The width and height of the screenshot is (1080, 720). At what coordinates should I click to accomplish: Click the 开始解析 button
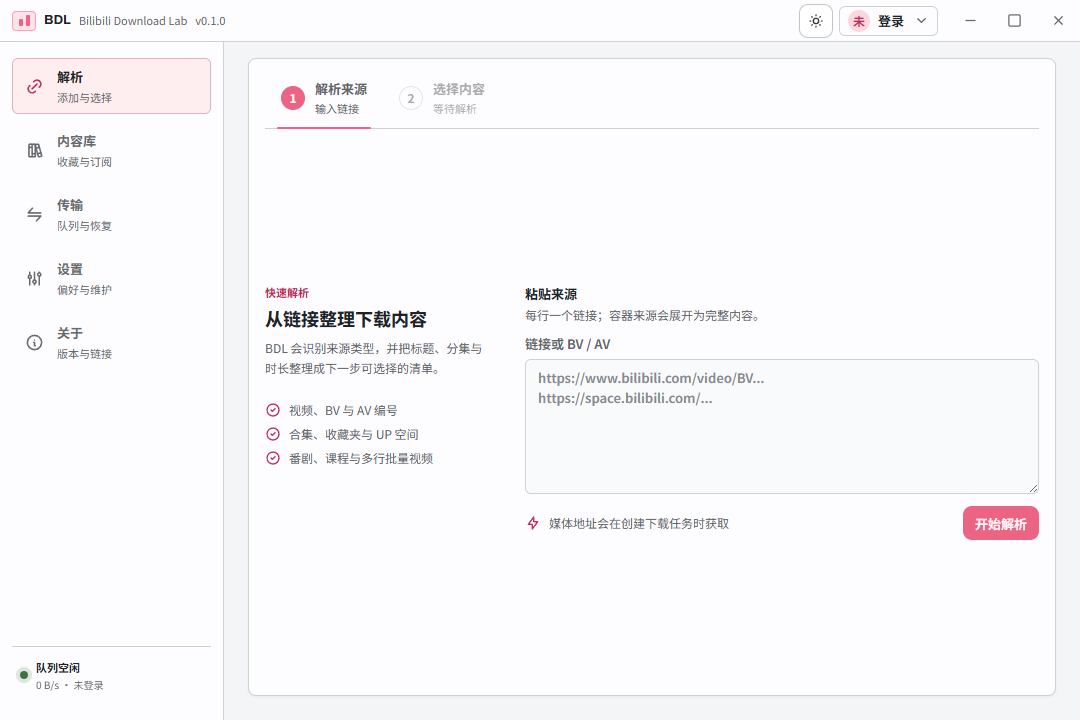(x=1000, y=524)
